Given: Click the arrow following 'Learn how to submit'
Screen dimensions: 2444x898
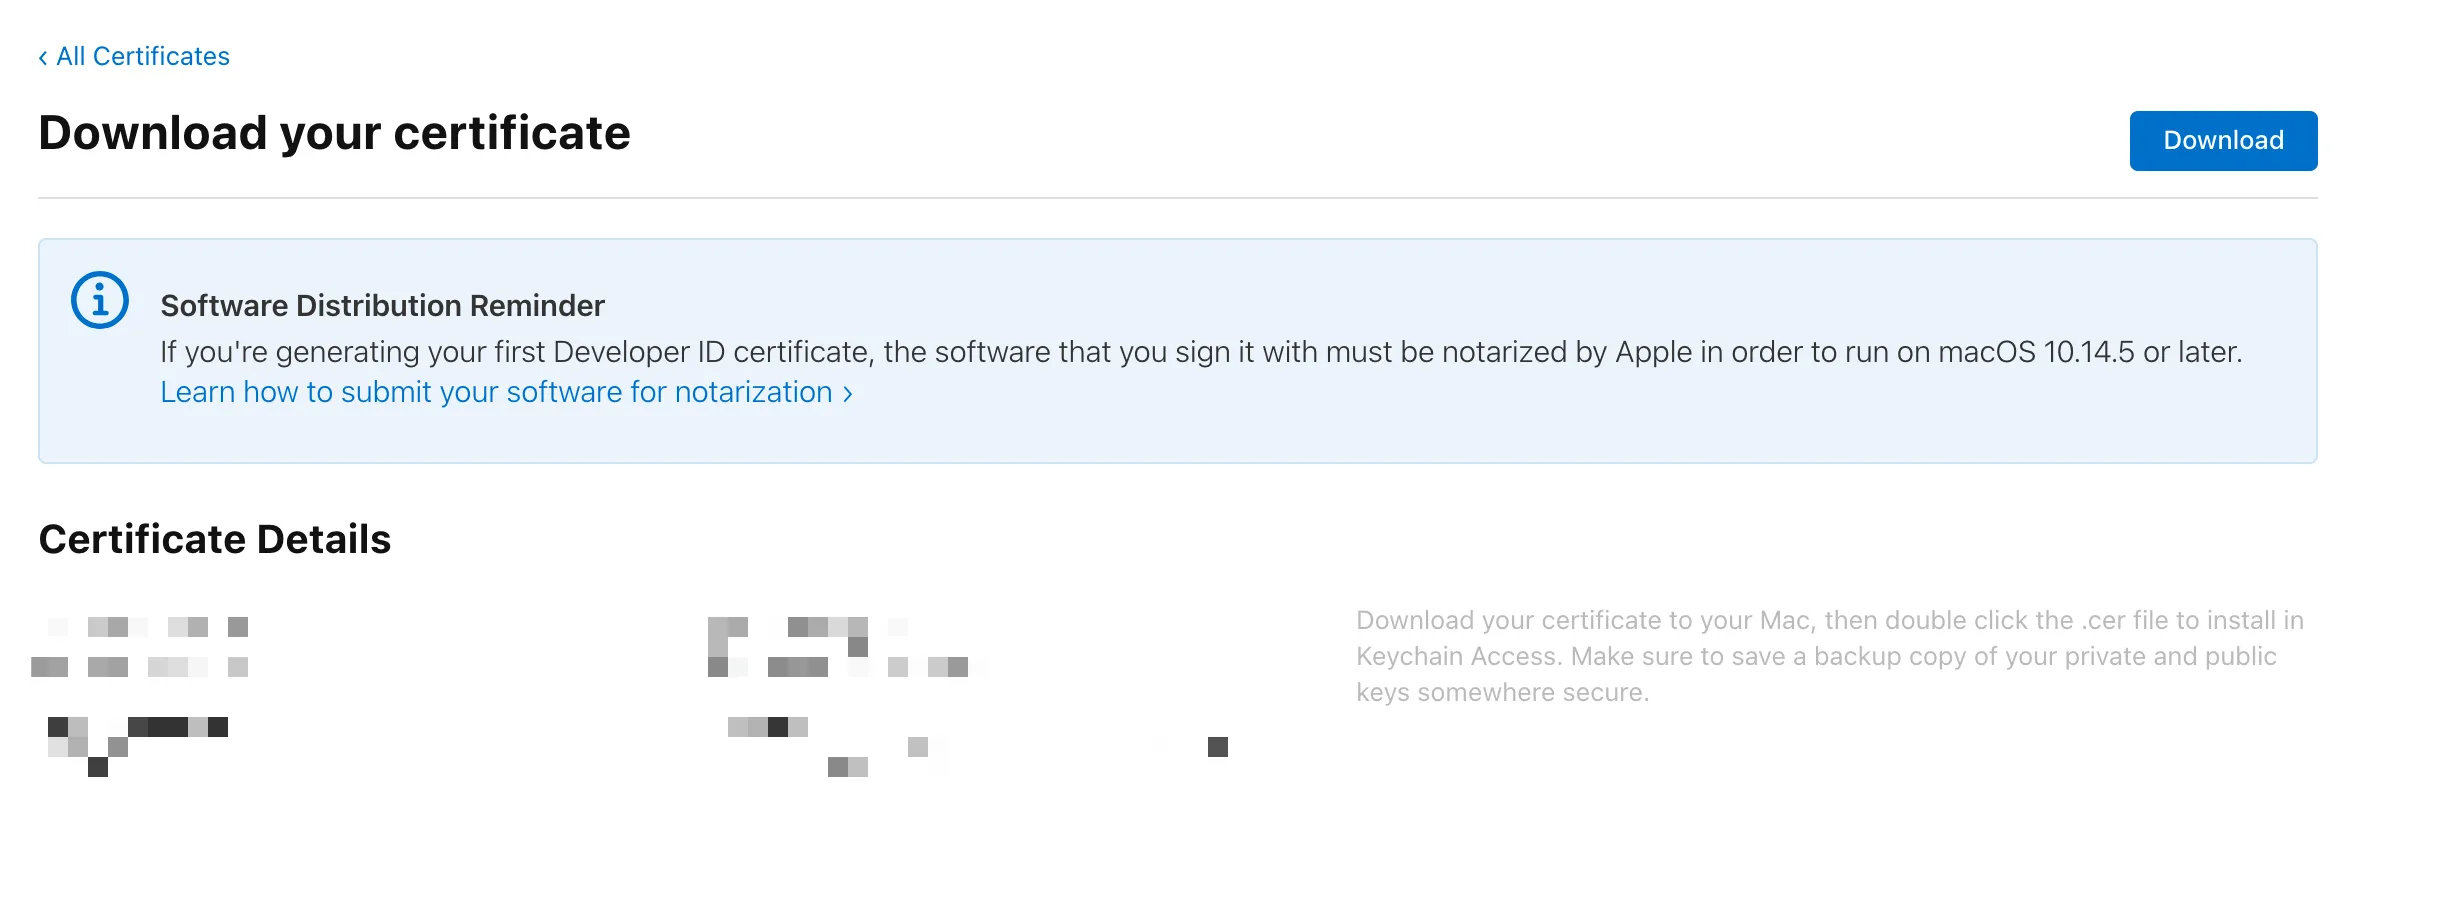Looking at the screenshot, I should pyautogui.click(x=847, y=392).
